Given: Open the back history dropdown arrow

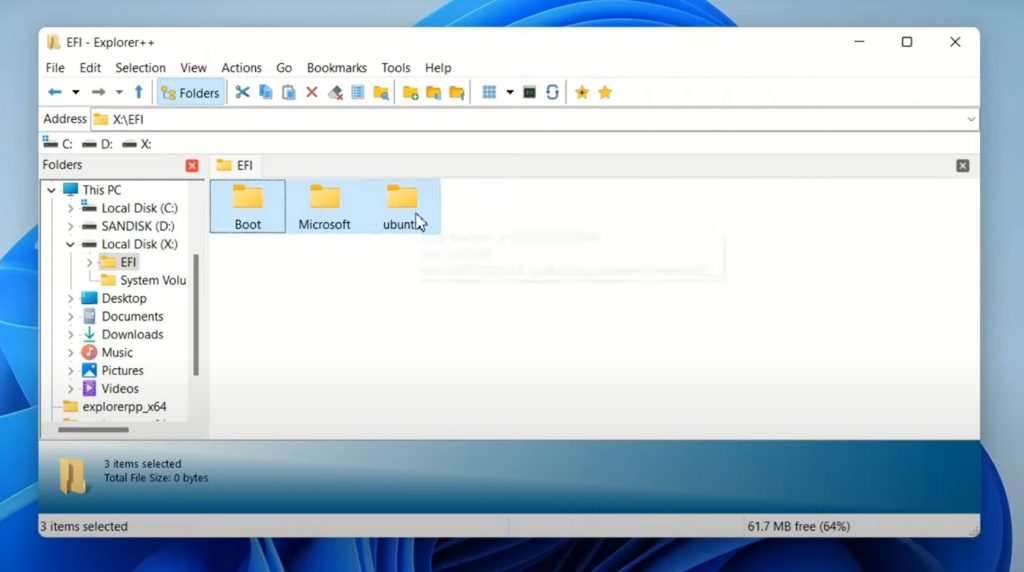Looking at the screenshot, I should [76, 93].
